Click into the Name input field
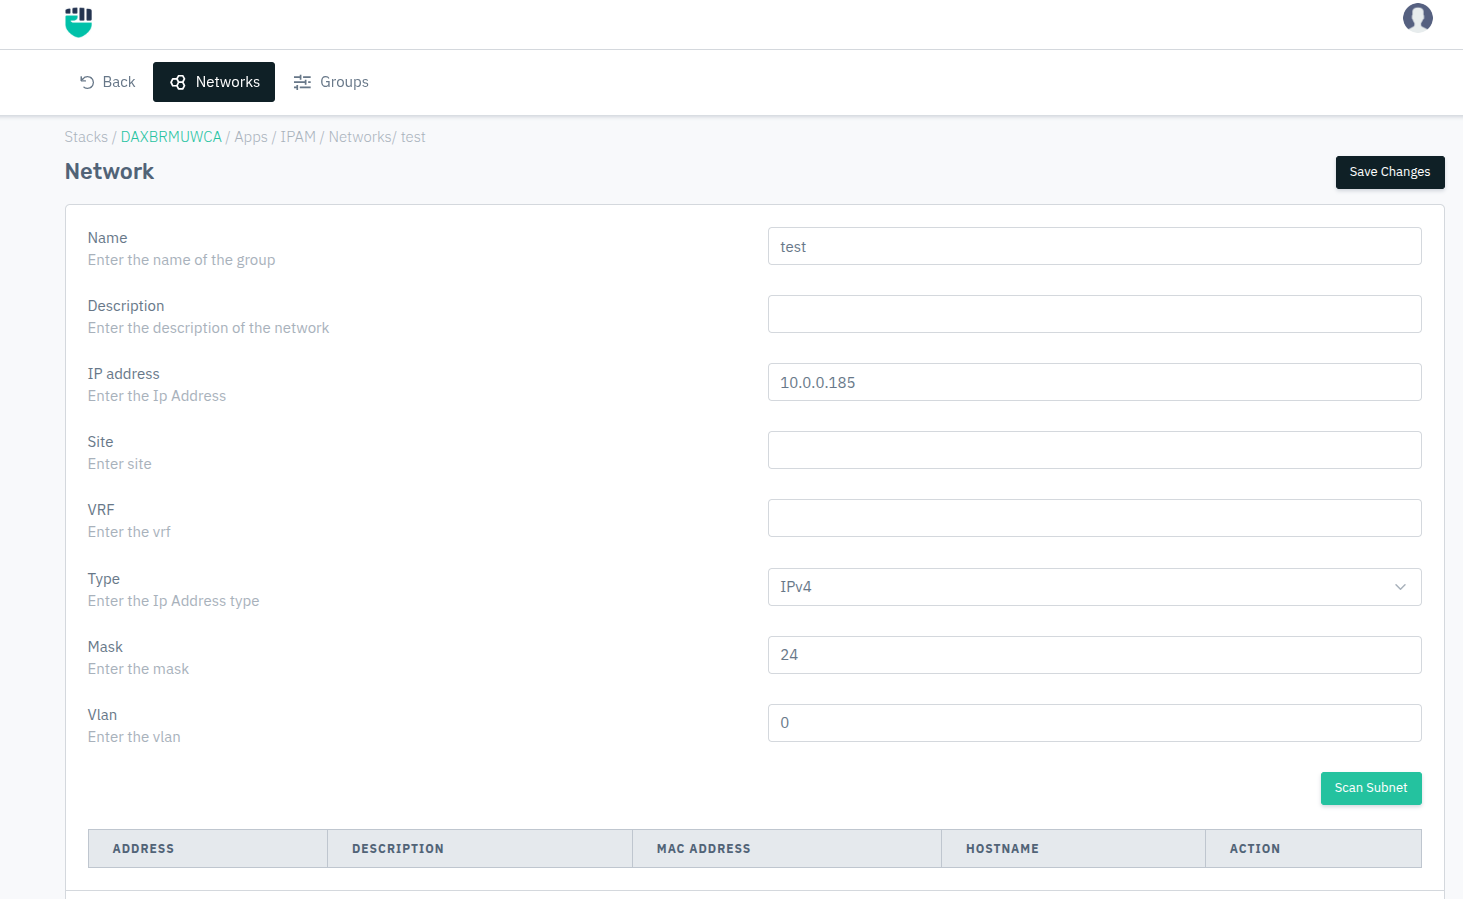This screenshot has width=1463, height=899. (x=1094, y=246)
